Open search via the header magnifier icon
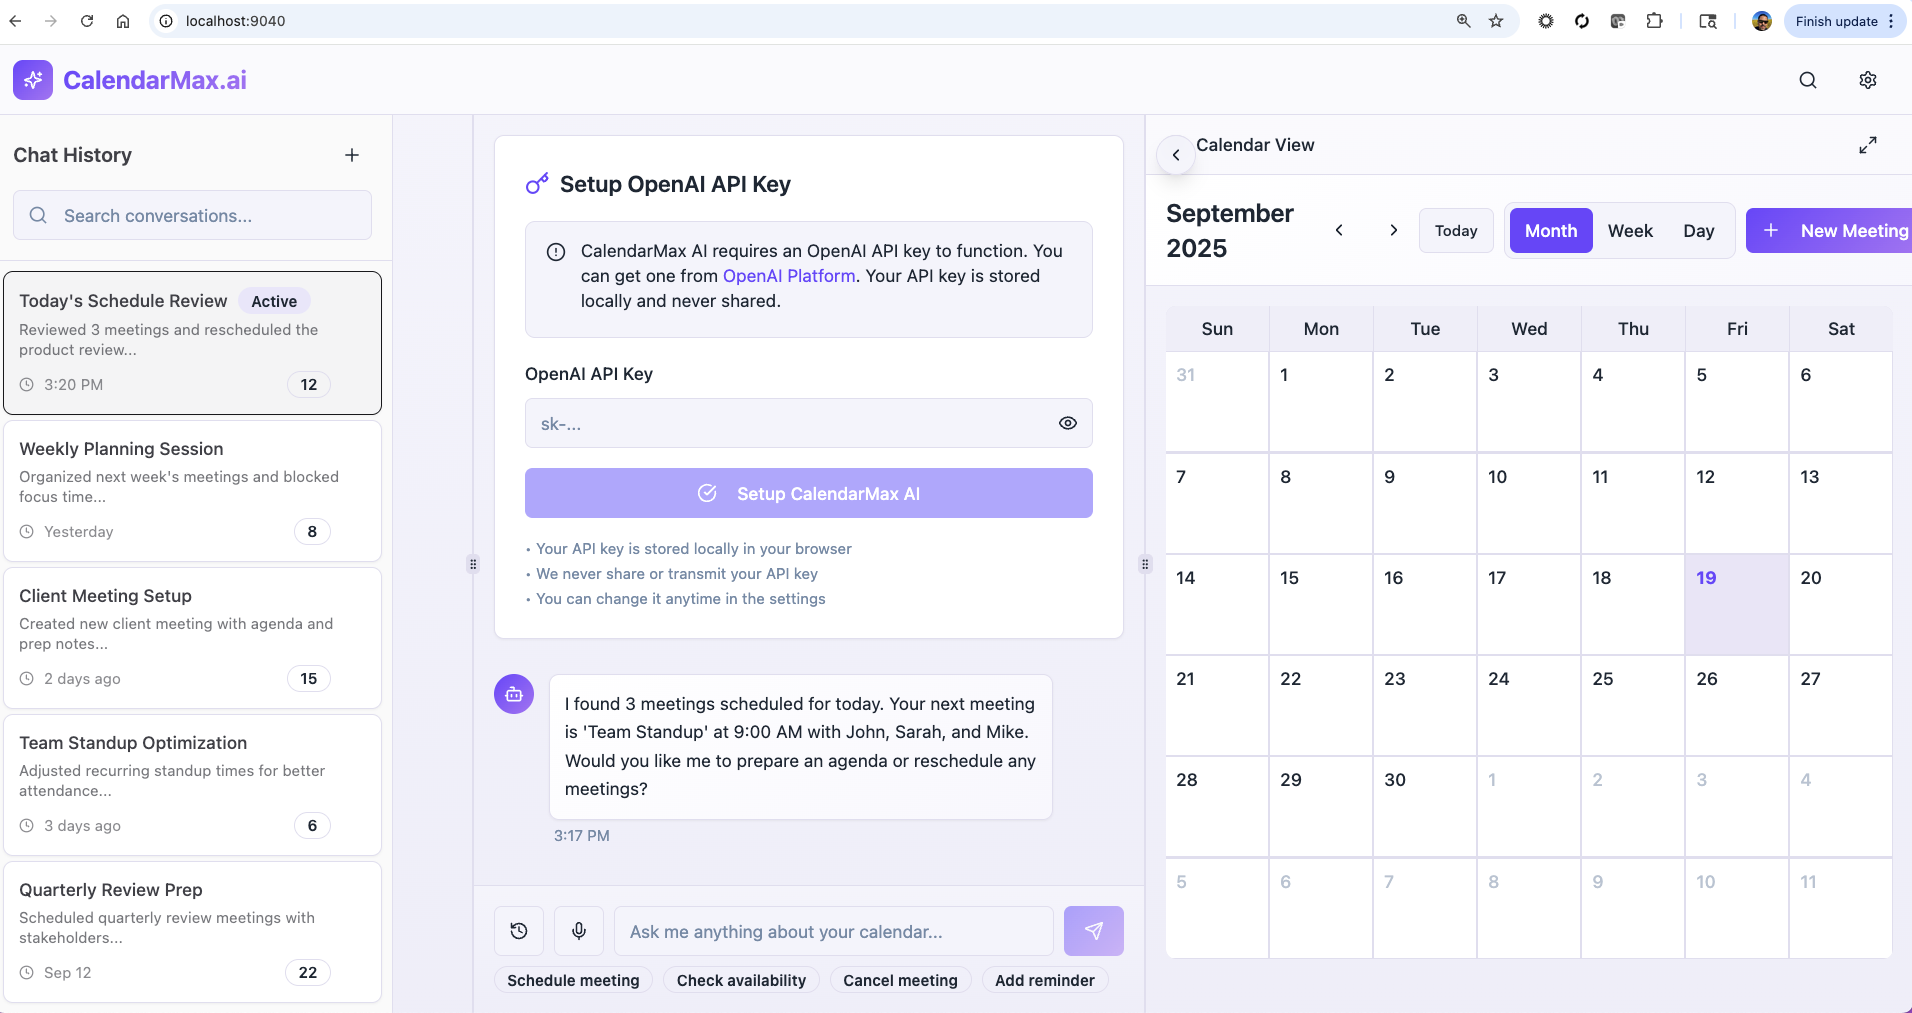Screen dimensions: 1912x1013 click(1808, 80)
